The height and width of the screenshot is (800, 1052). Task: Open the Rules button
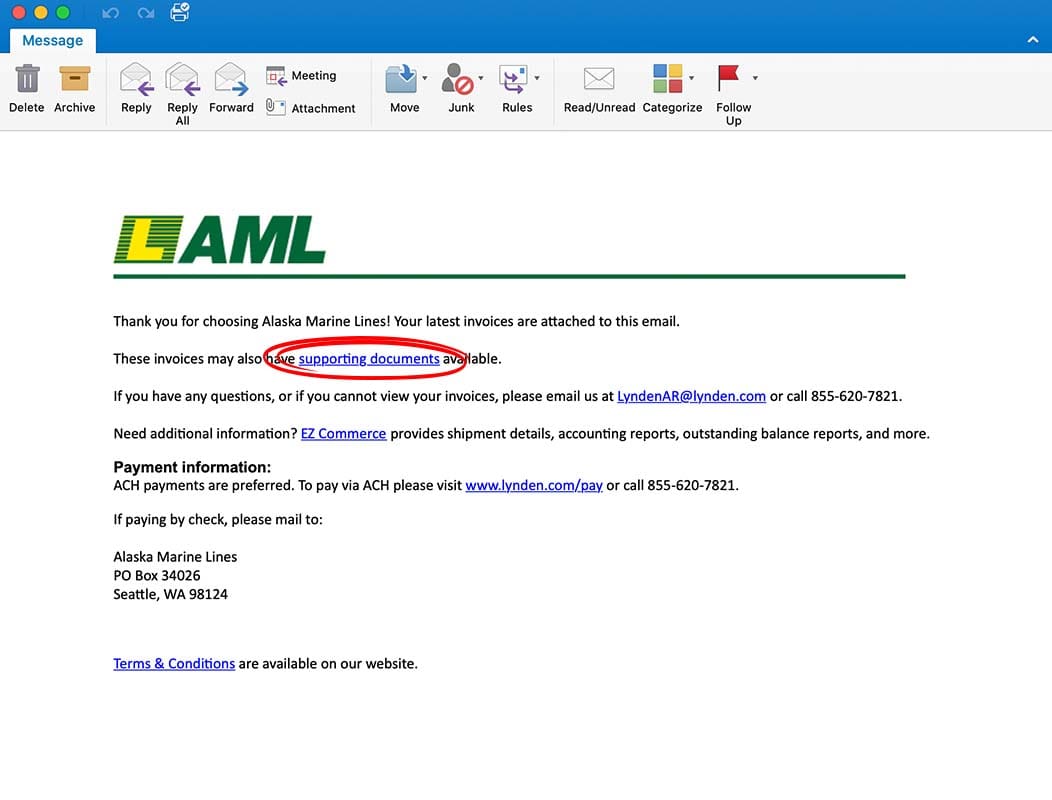click(516, 89)
